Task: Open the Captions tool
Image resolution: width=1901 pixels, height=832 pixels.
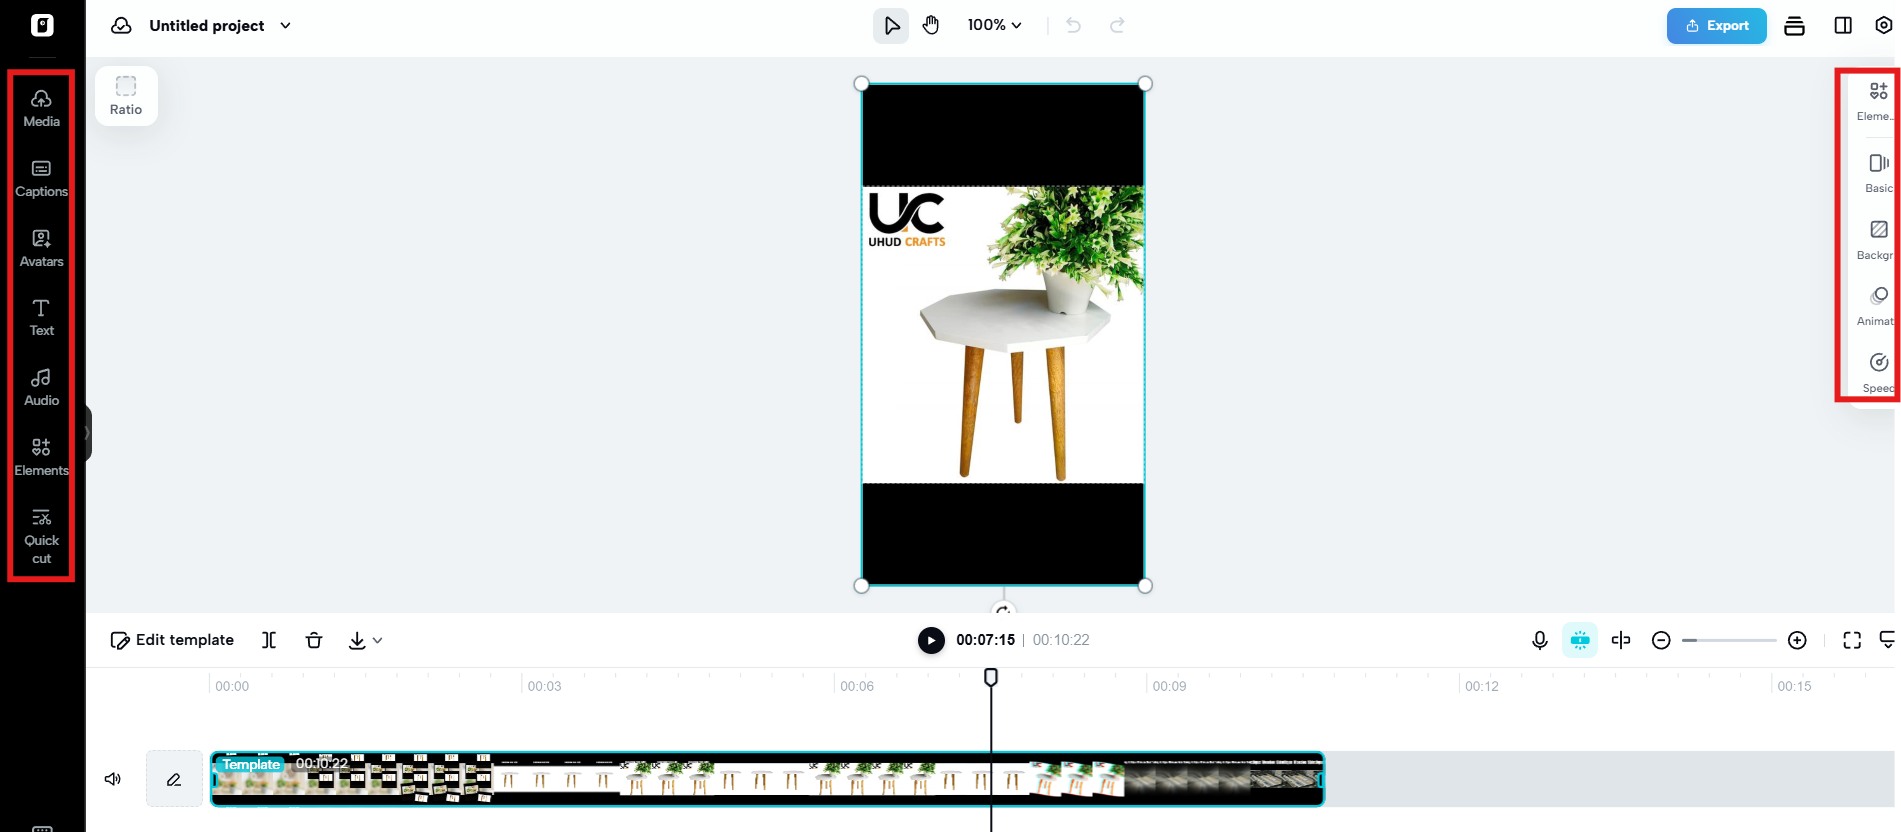Action: [41, 178]
